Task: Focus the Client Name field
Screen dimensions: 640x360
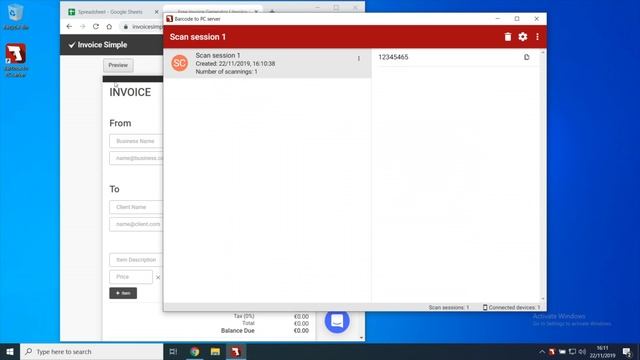Action: (136, 207)
